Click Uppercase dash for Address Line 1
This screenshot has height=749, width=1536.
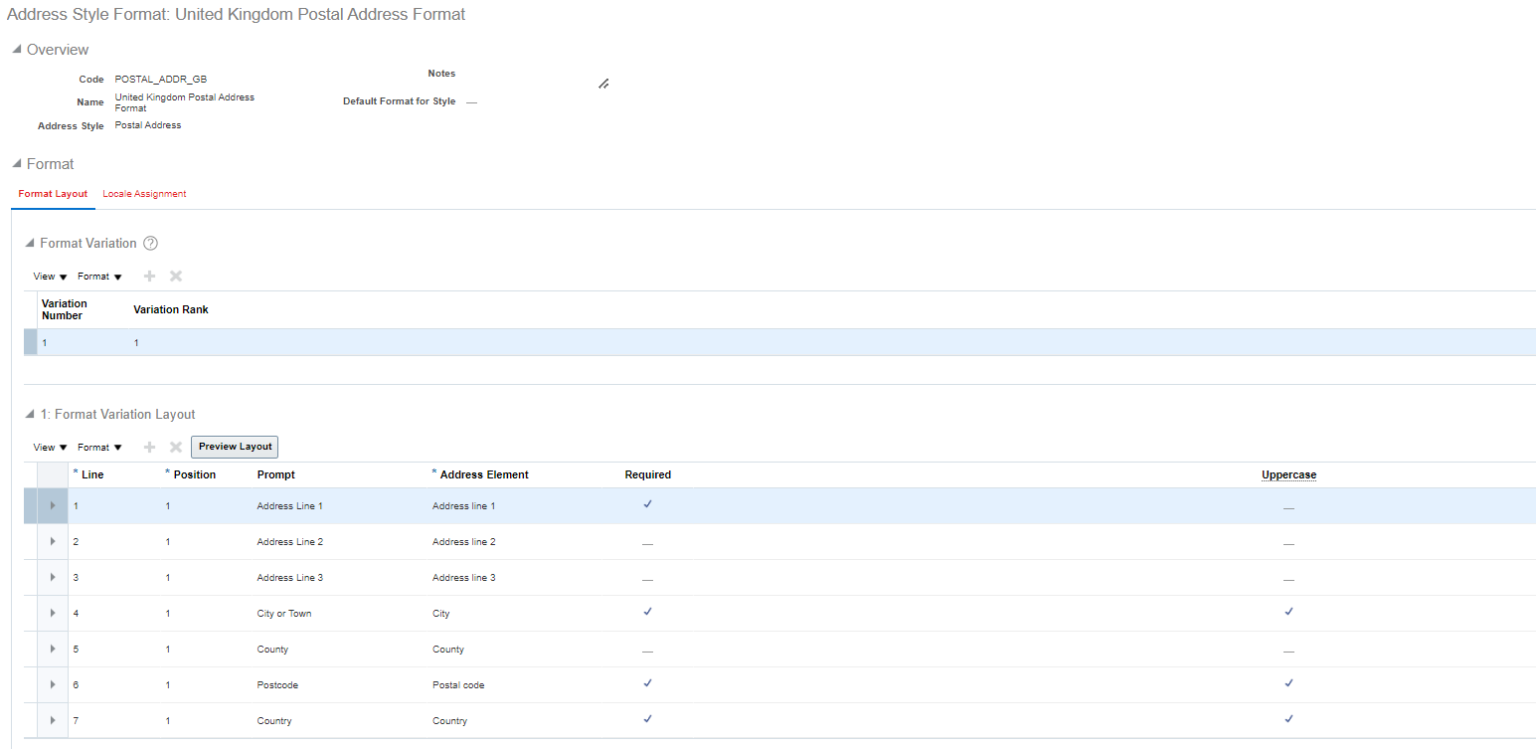point(1288,508)
